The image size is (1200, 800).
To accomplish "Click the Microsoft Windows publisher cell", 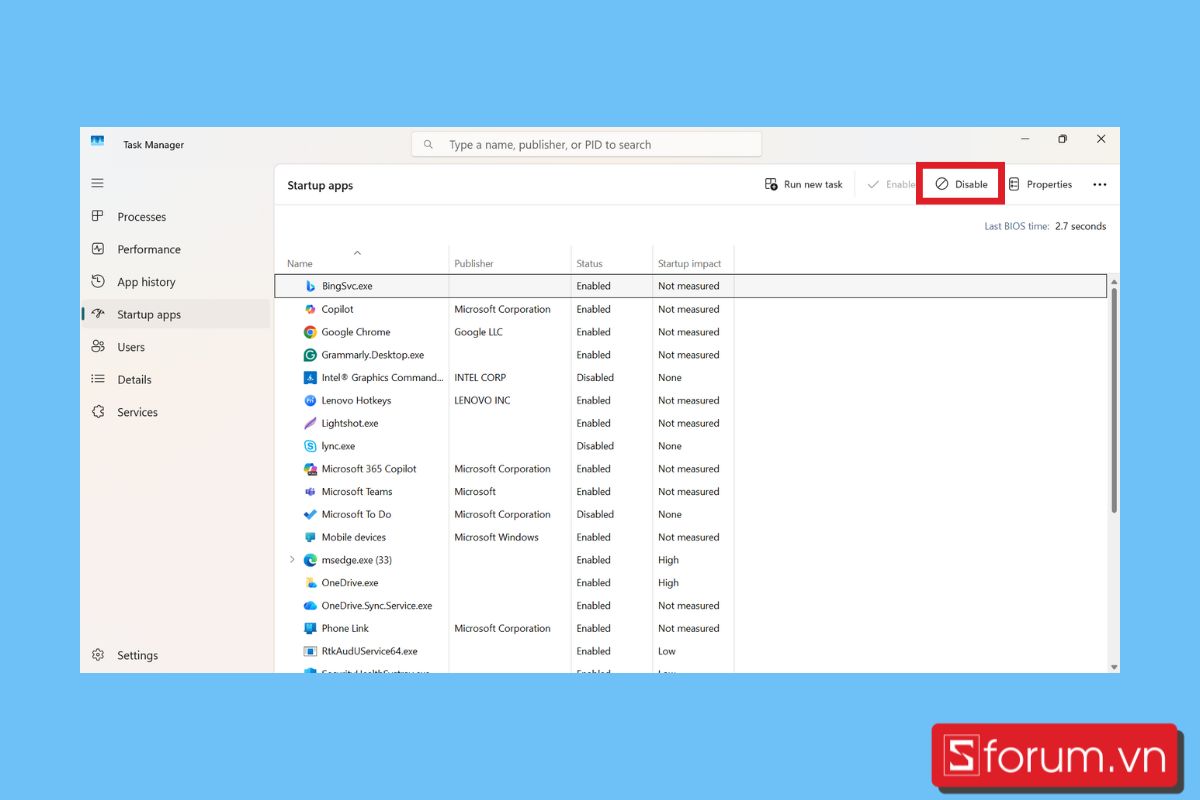I will pyautogui.click(x=496, y=537).
